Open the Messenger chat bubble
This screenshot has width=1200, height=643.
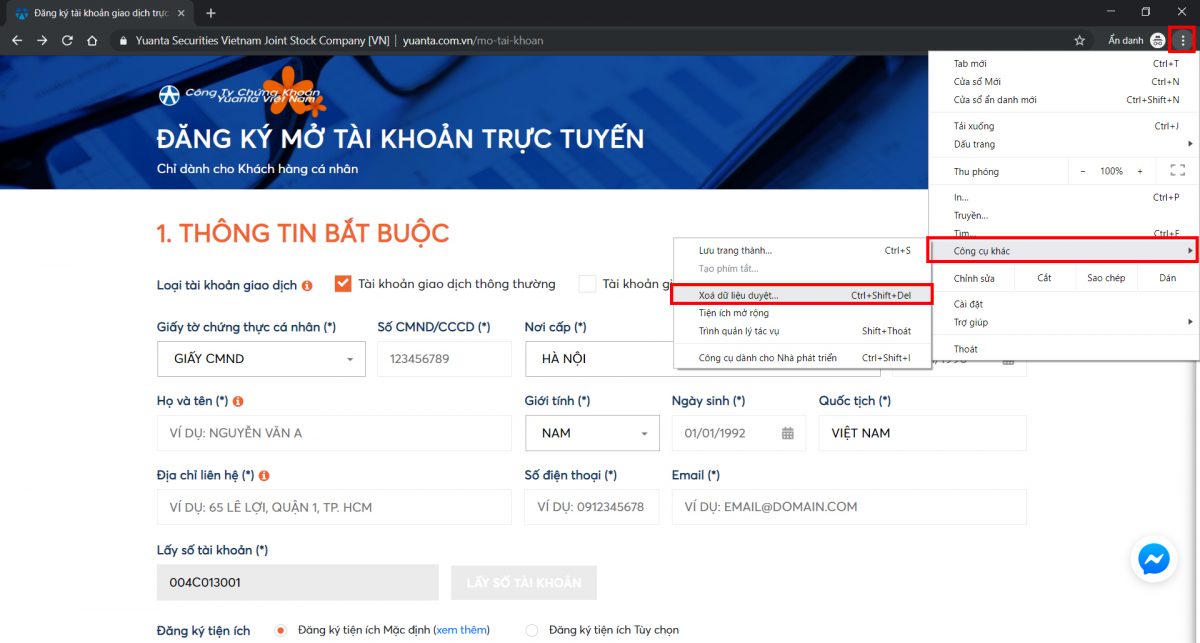(x=1153, y=559)
